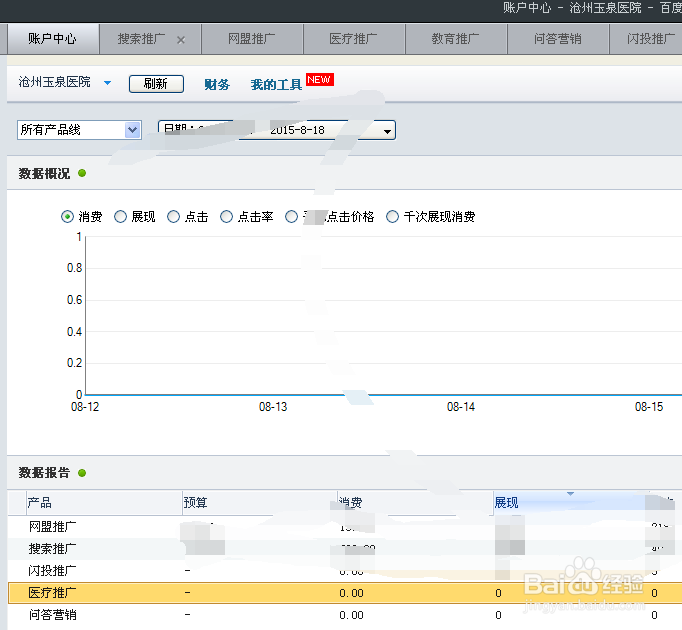This screenshot has width=682, height=630.
Task: Click the 沧州玉泉医院 account name
Action: (x=54, y=82)
